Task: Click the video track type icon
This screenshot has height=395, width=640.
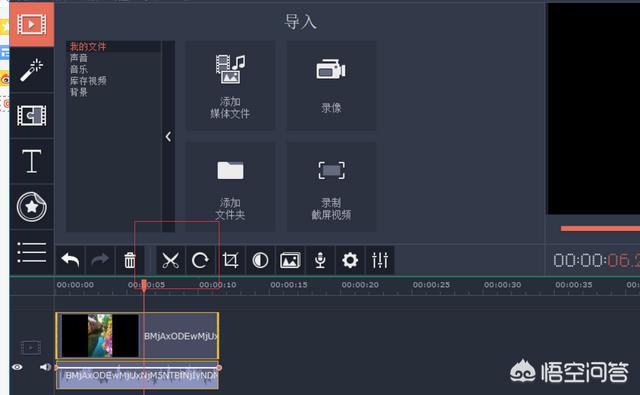Action: (31, 348)
